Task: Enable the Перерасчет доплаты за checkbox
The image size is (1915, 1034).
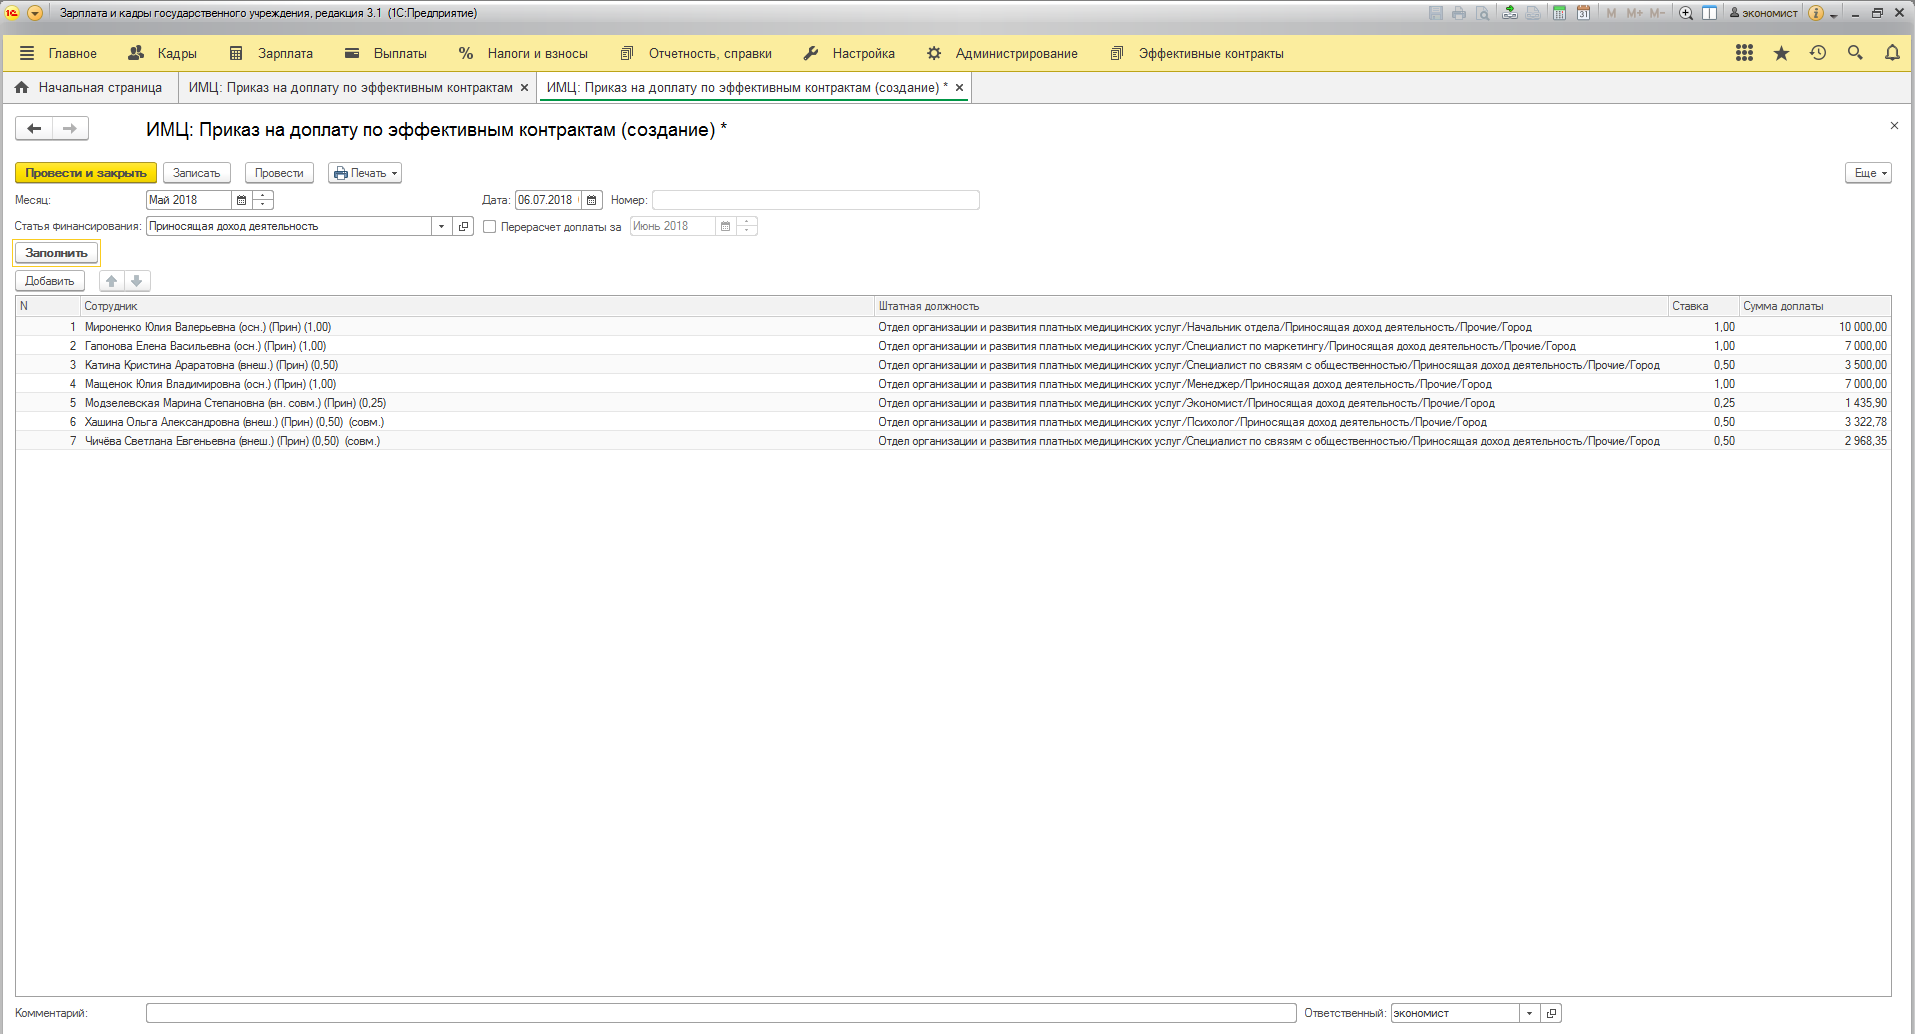Action: click(x=490, y=227)
